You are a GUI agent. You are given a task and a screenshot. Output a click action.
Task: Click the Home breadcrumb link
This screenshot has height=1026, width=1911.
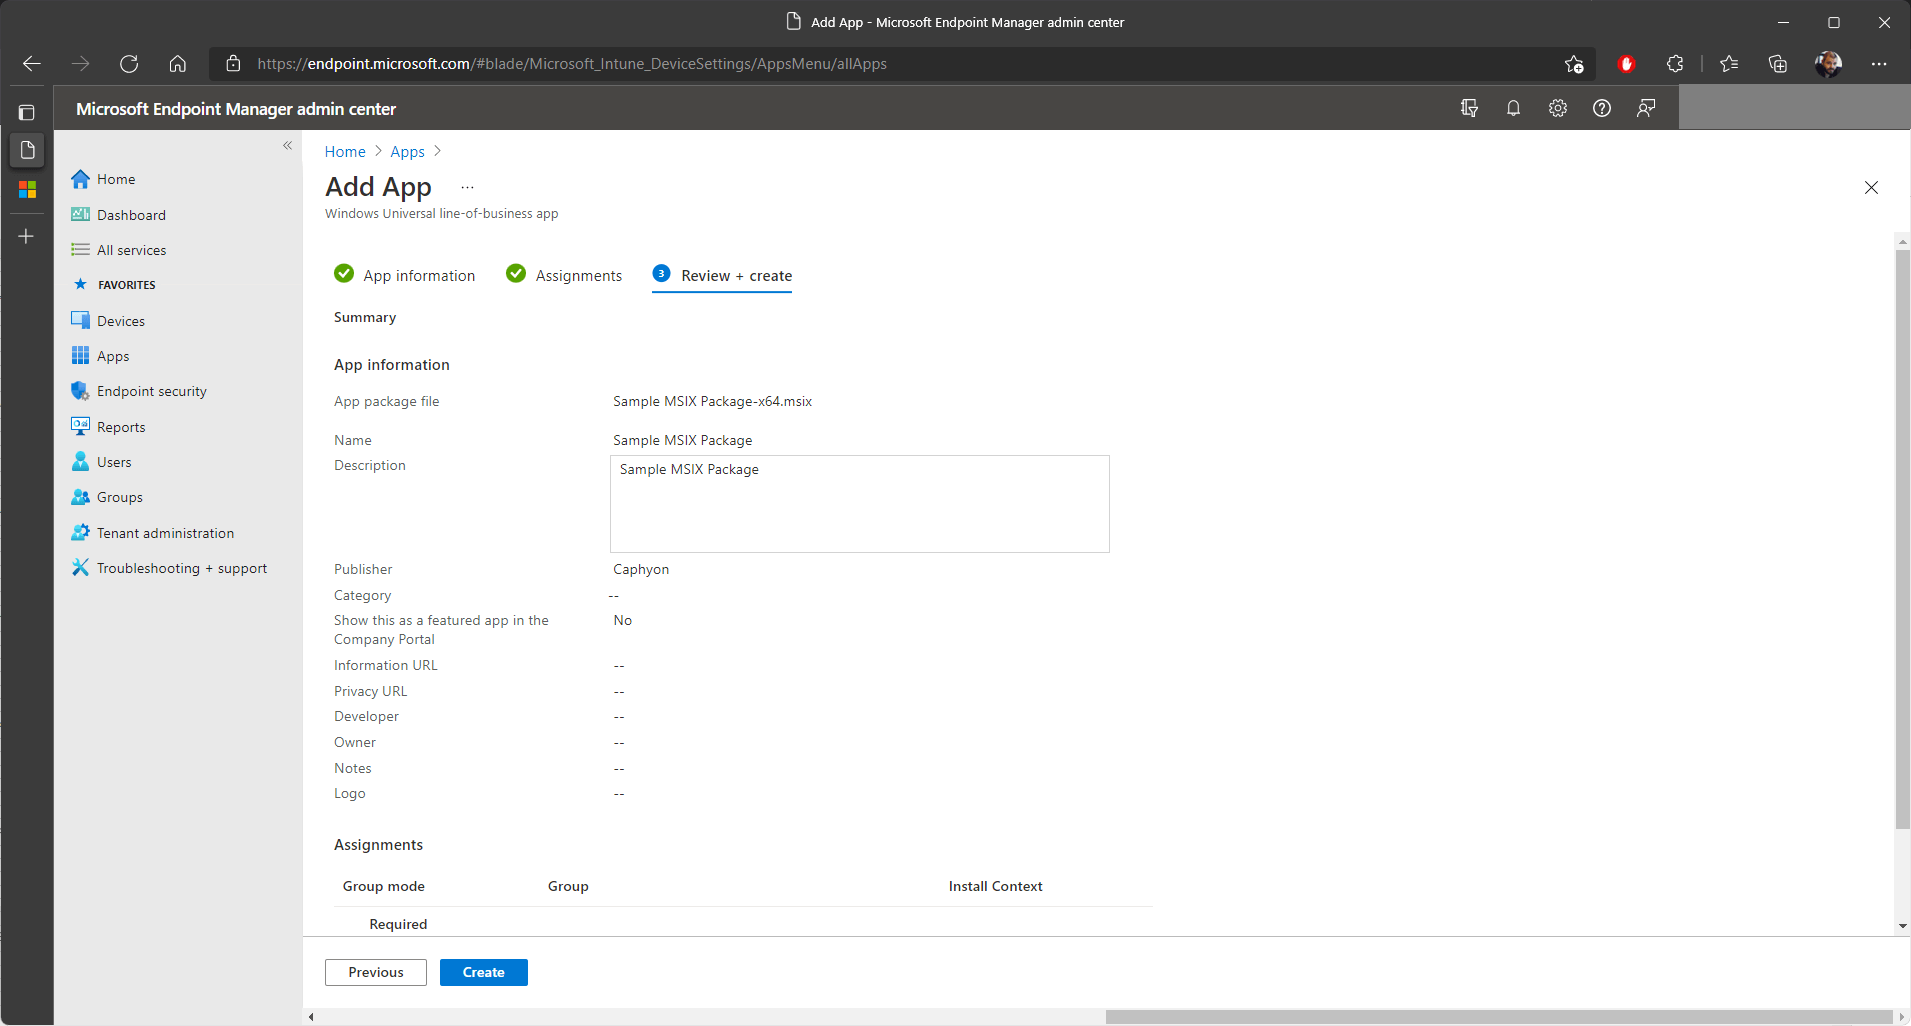click(345, 152)
